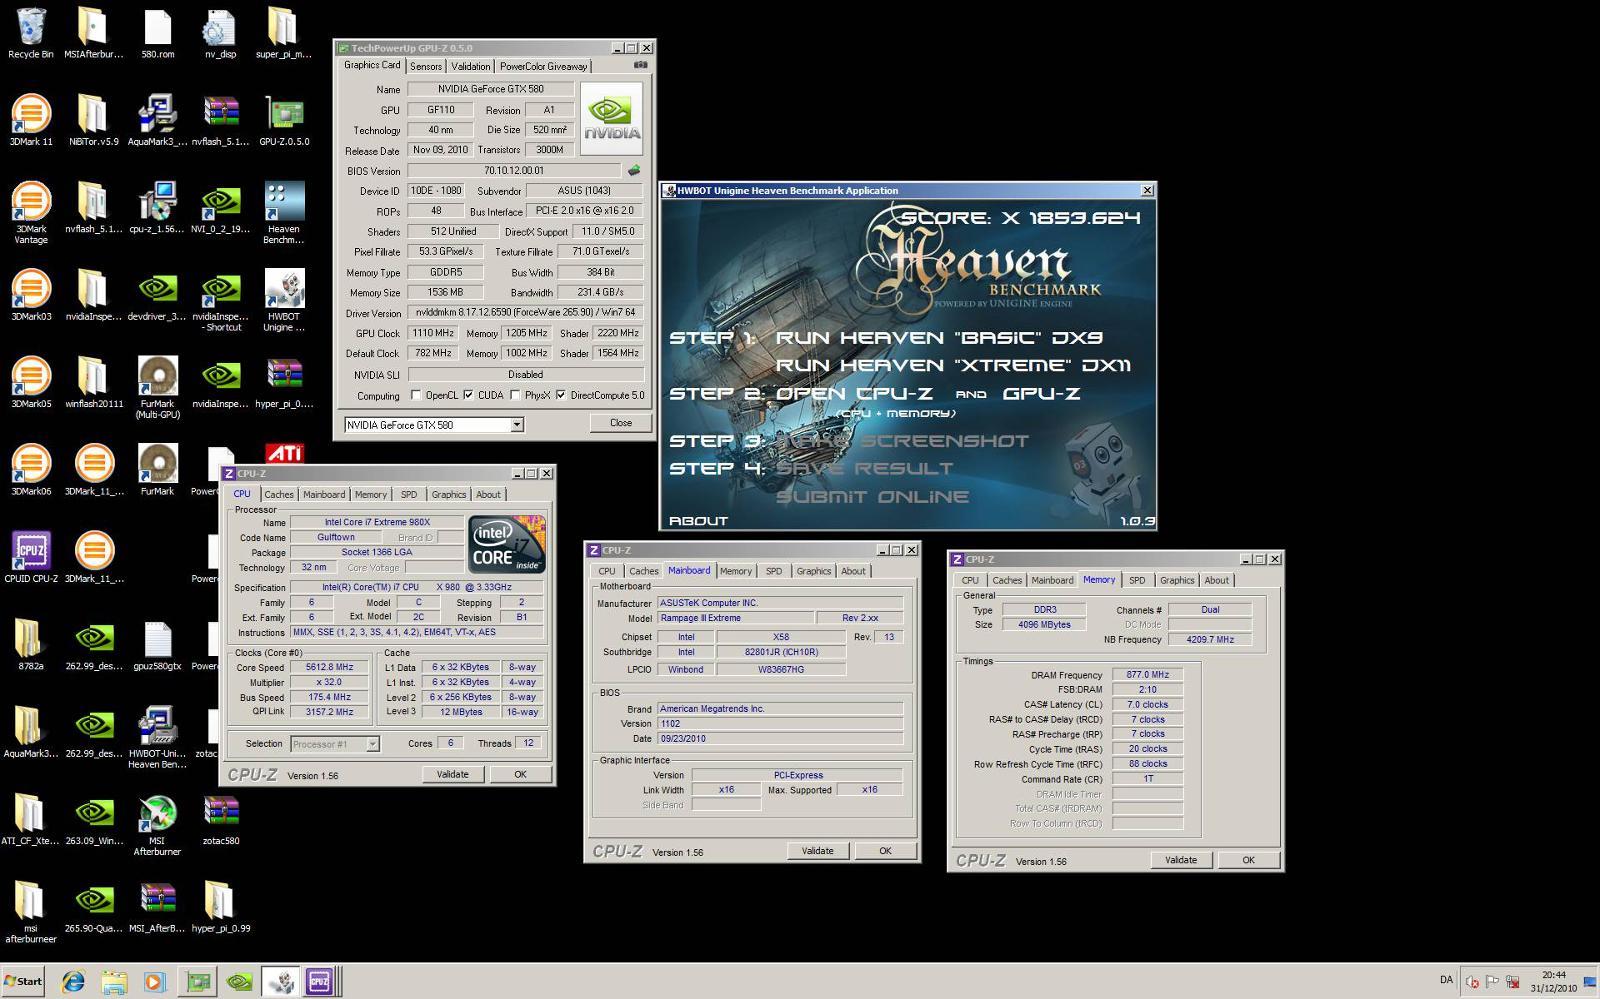Open the zotac580 archive icon
The width and height of the screenshot is (1600, 999).
click(x=221, y=820)
